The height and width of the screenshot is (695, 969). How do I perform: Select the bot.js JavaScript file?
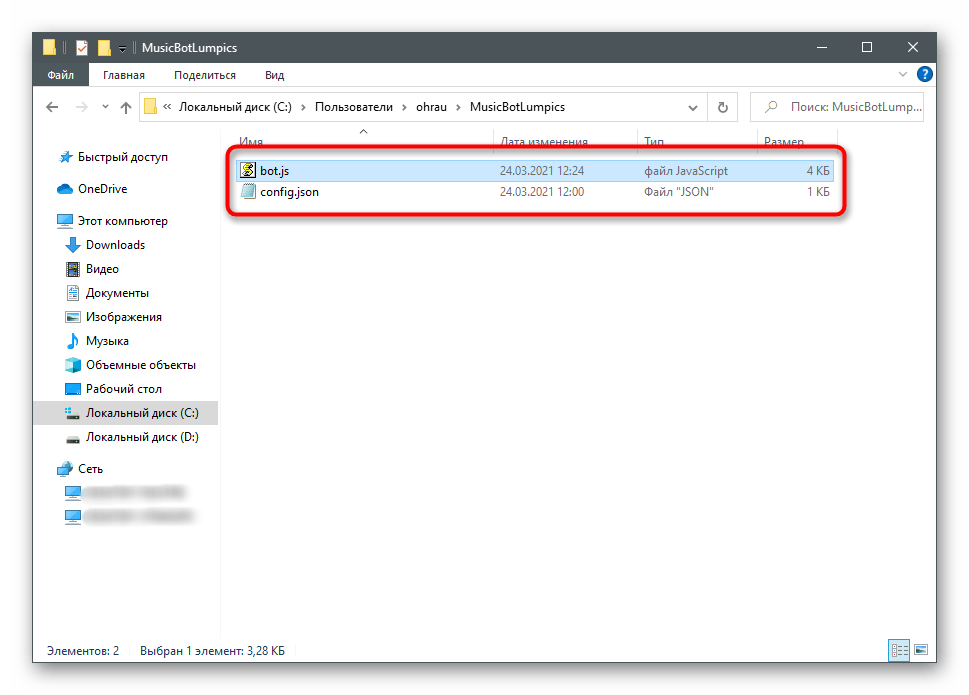(x=275, y=171)
